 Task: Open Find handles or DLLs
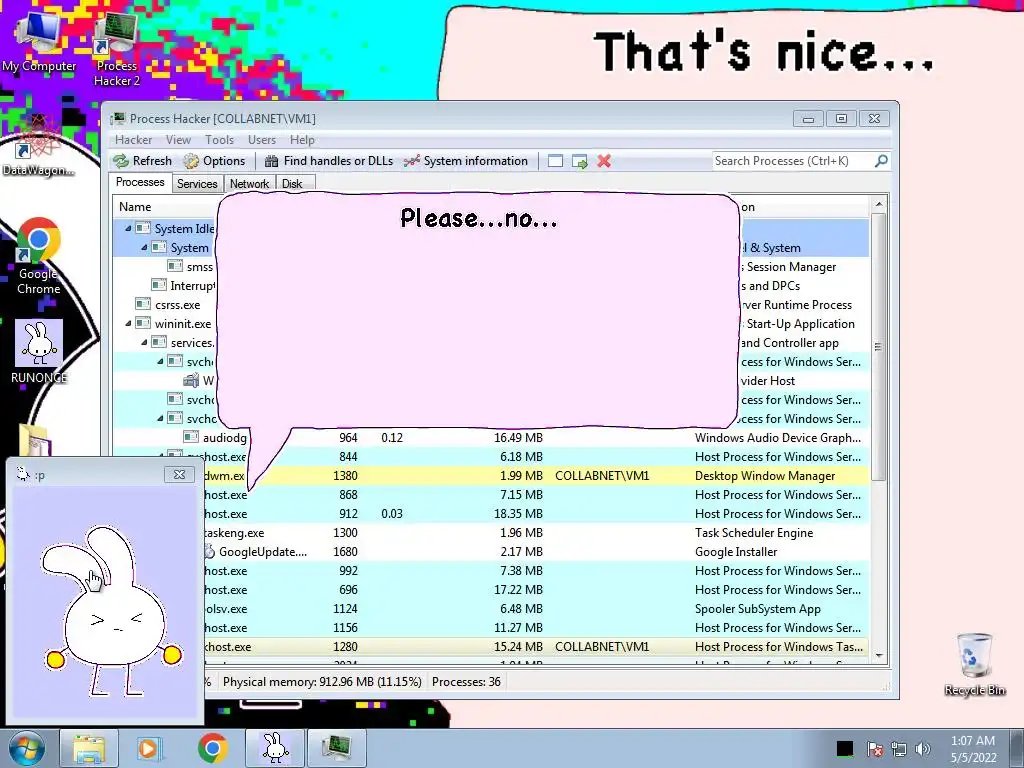coord(328,161)
